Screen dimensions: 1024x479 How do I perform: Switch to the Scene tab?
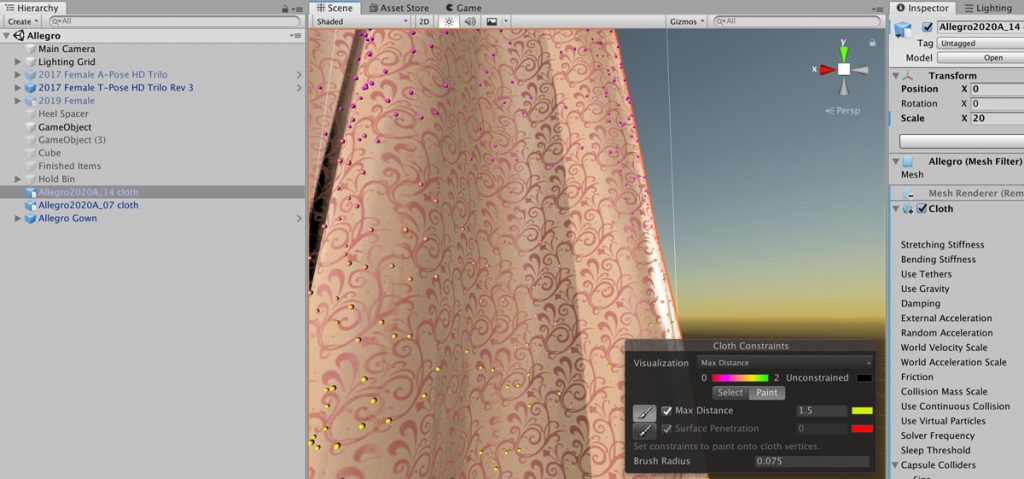[x=334, y=8]
